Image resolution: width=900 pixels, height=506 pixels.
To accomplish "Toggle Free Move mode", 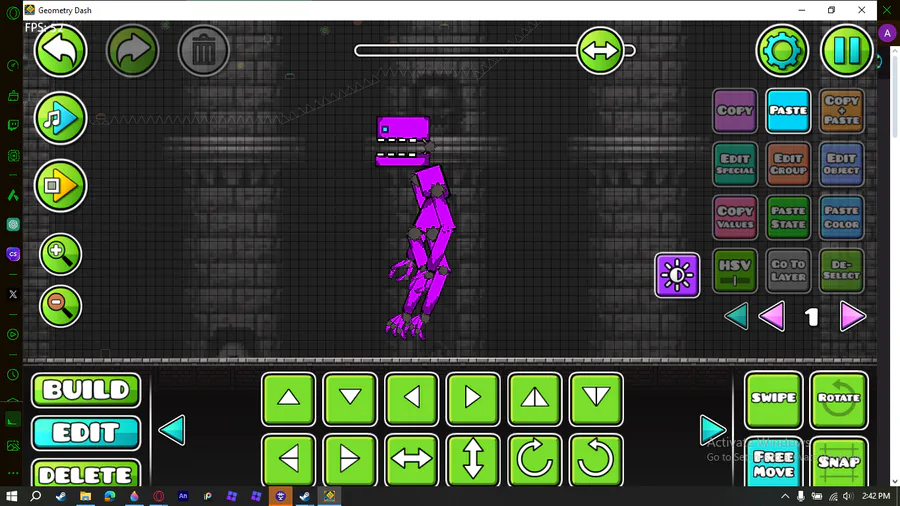I will (774, 462).
